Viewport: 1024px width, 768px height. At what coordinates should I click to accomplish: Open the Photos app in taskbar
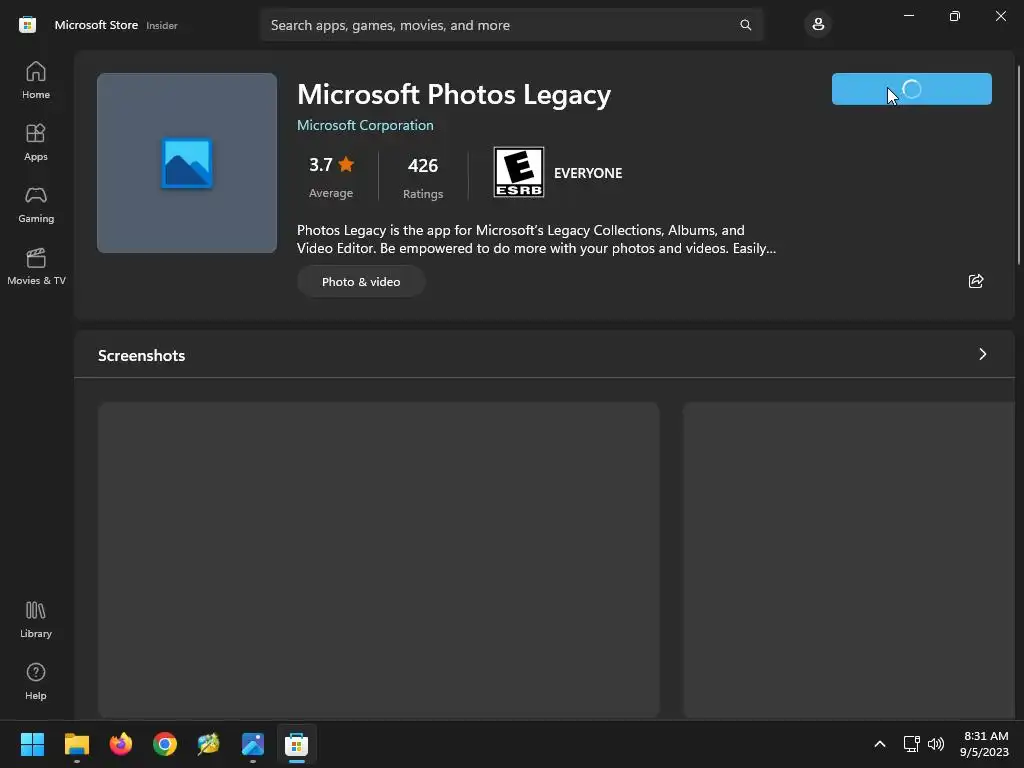point(253,744)
